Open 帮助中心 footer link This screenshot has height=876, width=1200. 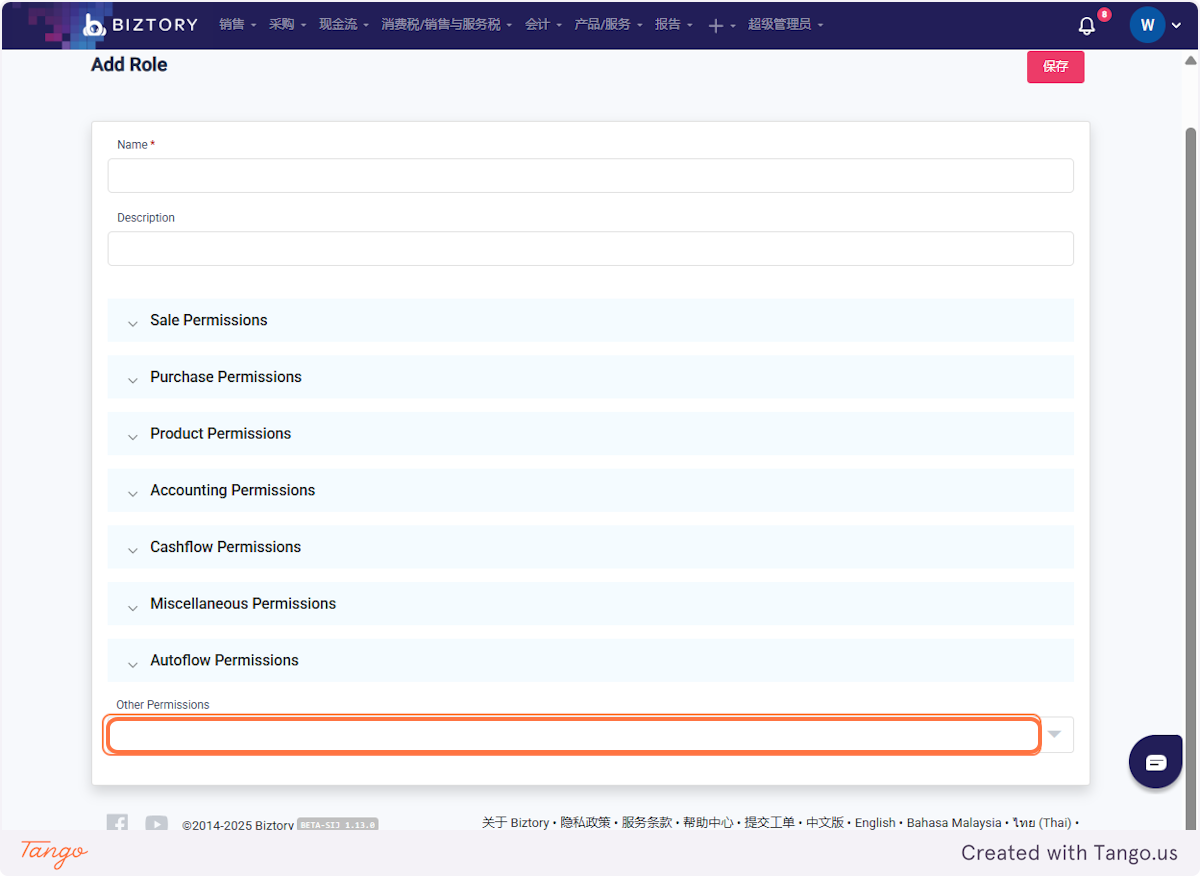708,823
